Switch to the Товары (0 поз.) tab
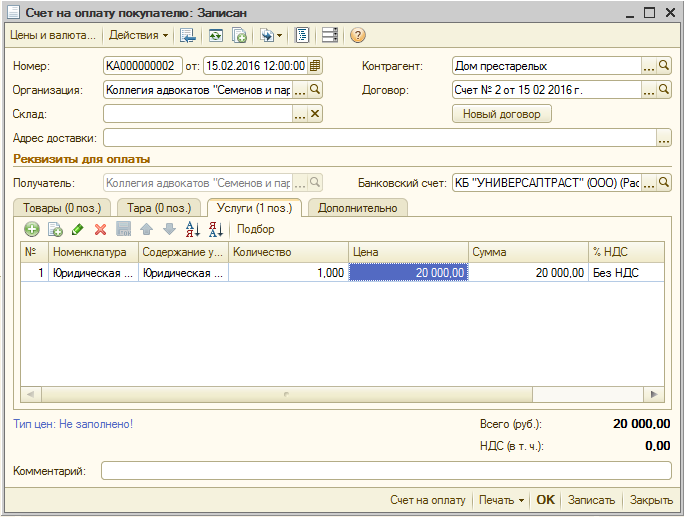684x517 pixels. (62, 208)
